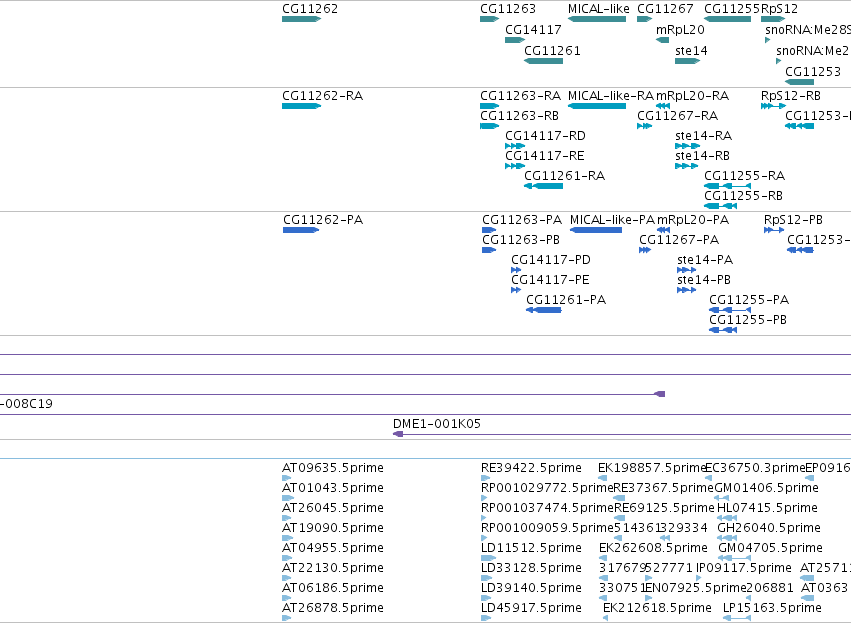
Task: Click the purple arrowhead under DME1-001K05
Action: pos(398,434)
